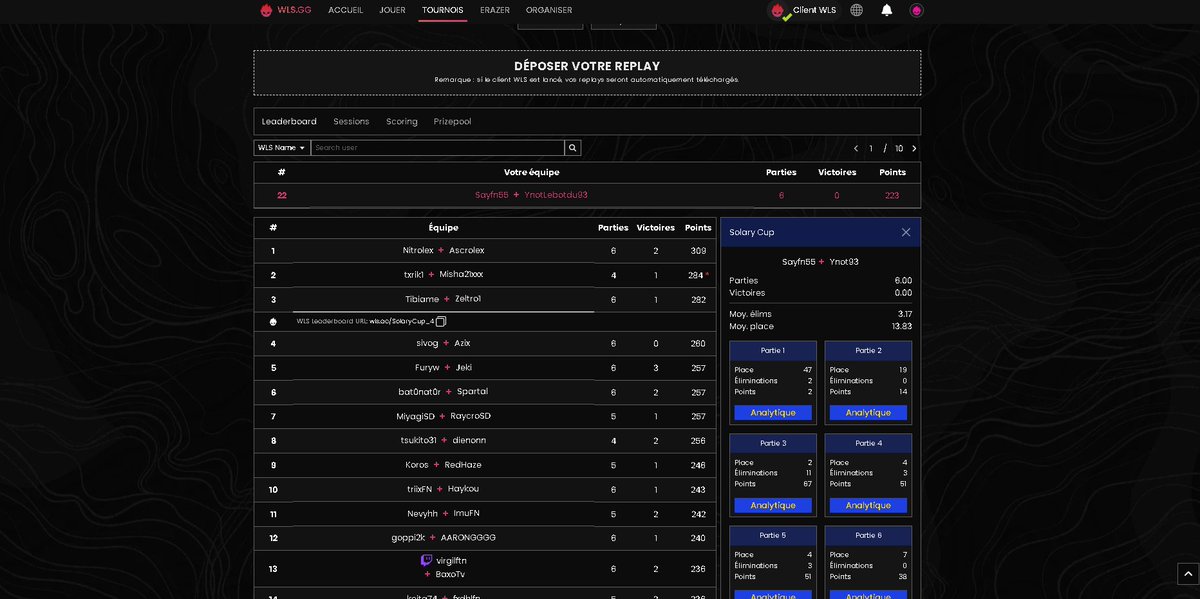The image size is (1200, 599).
Task: Switch to the Sessions tab
Action: (x=351, y=121)
